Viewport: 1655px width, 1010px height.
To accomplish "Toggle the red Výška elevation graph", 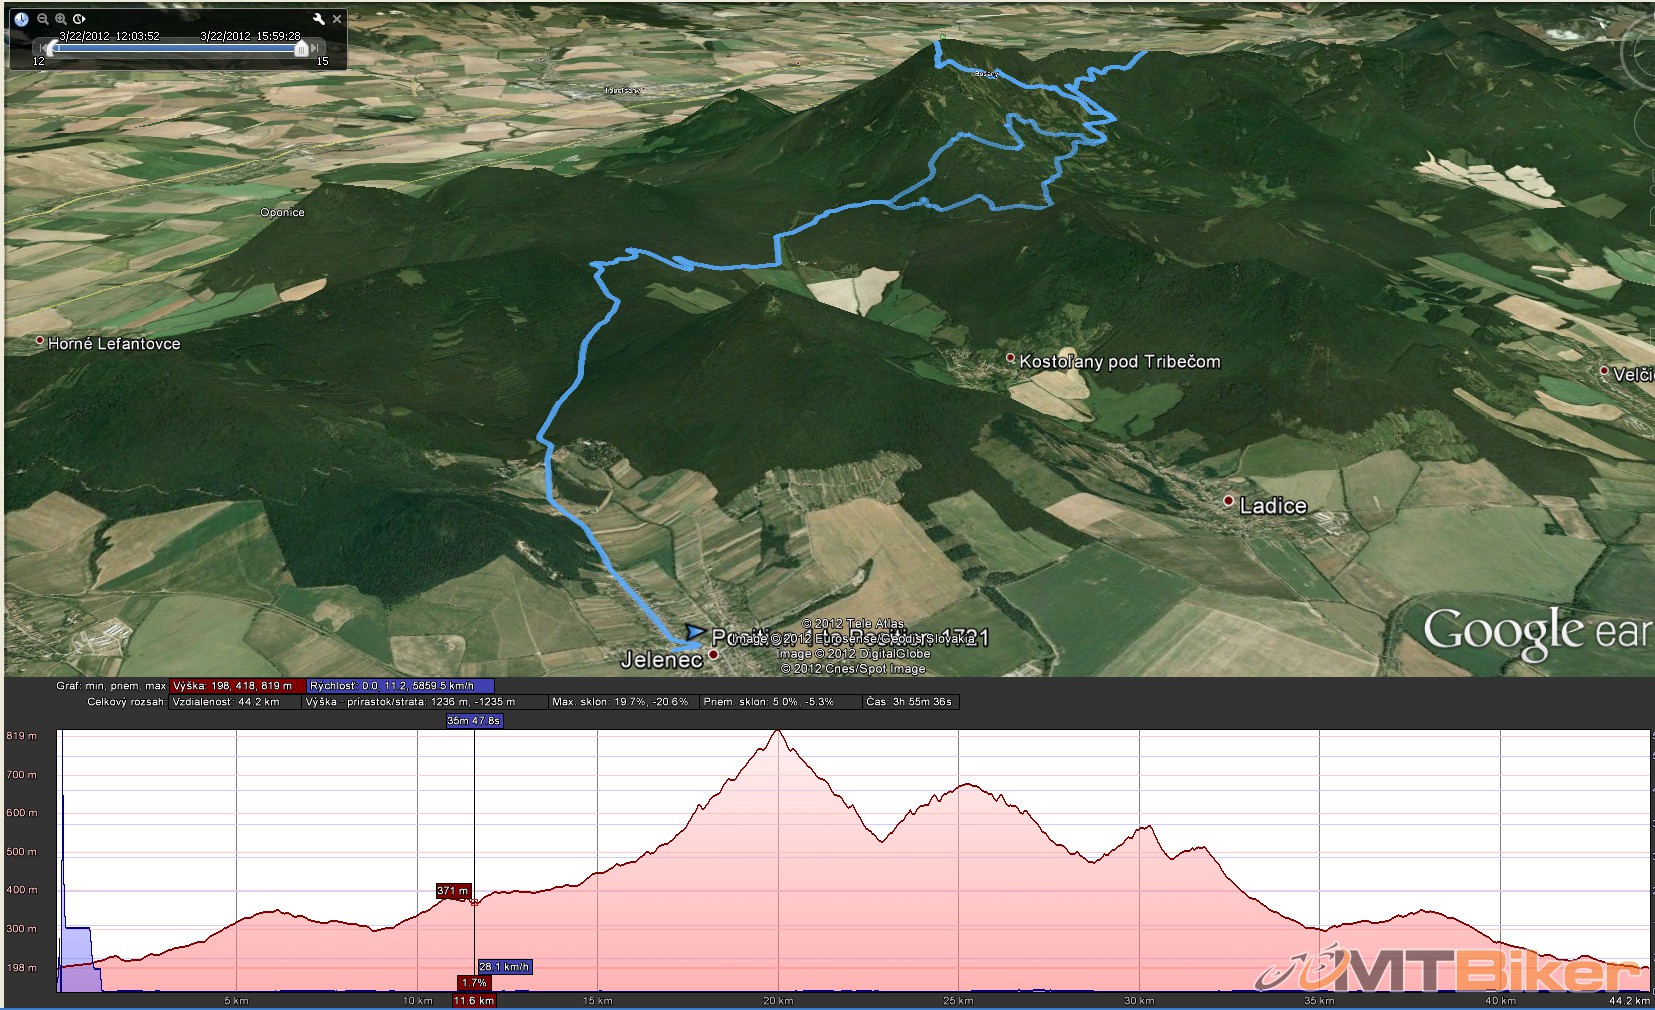I will 237,686.
